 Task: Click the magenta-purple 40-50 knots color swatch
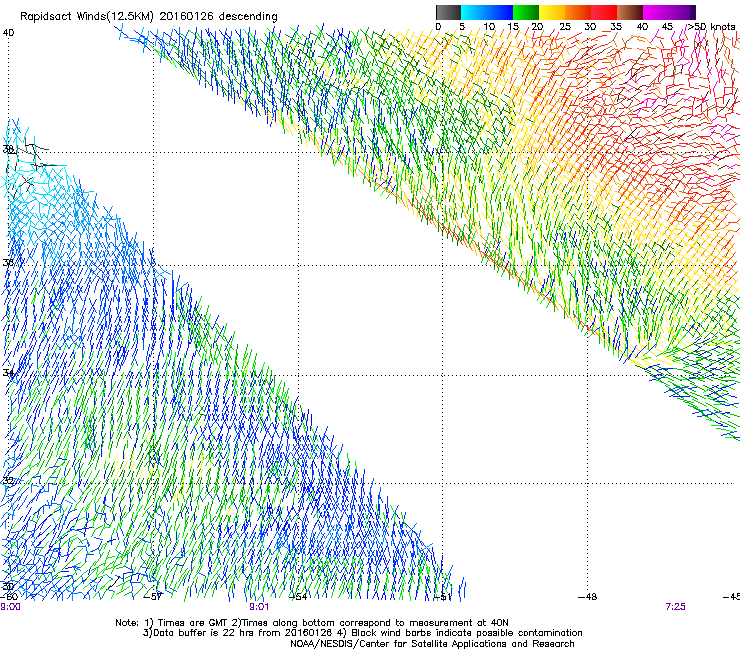[669, 12]
